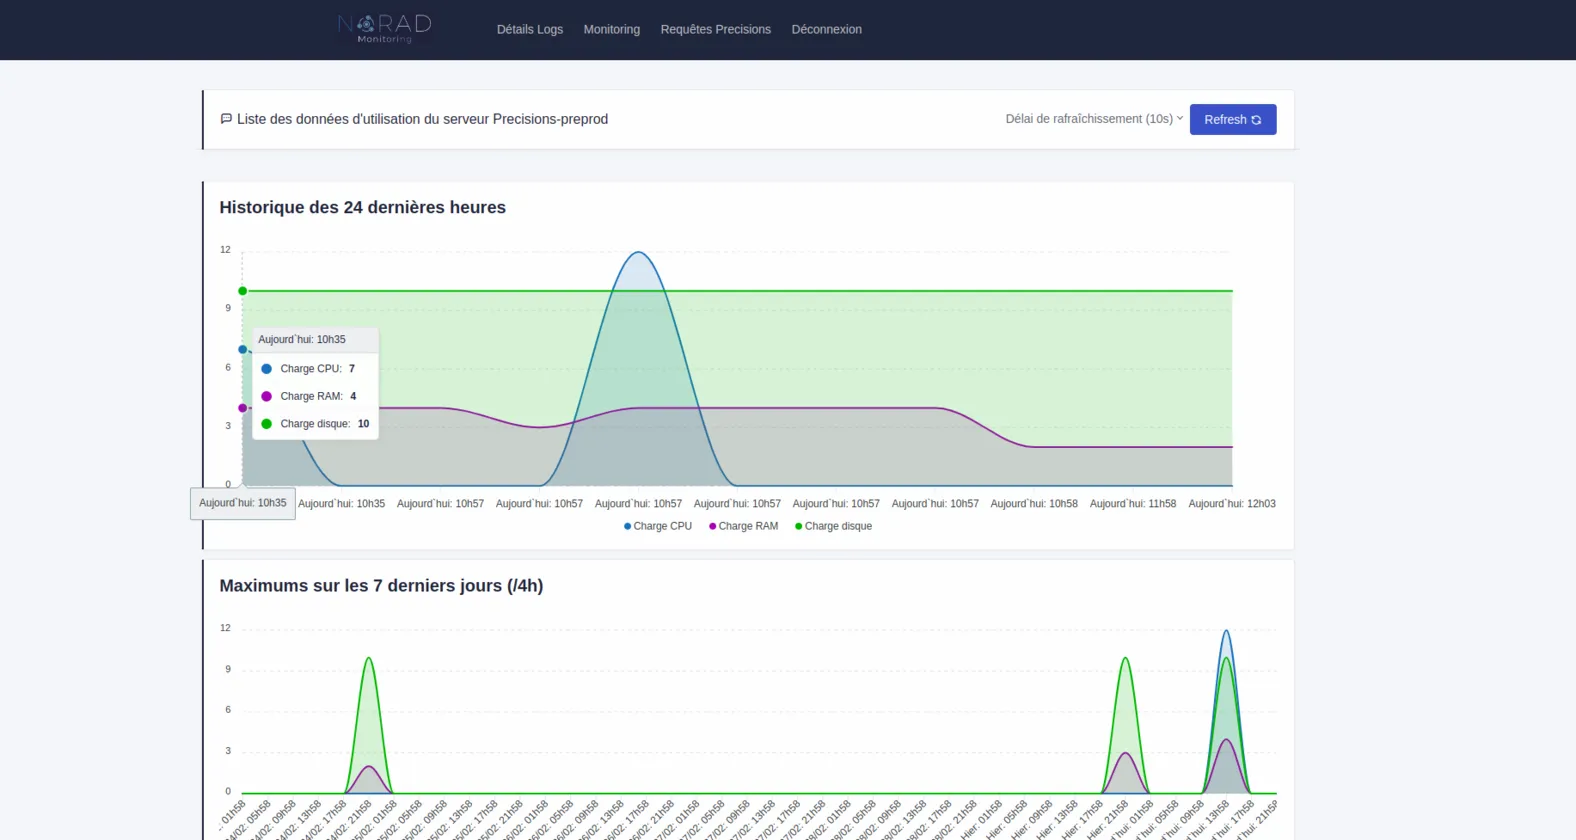Click the CPU peak in the 24h chart

pos(638,253)
